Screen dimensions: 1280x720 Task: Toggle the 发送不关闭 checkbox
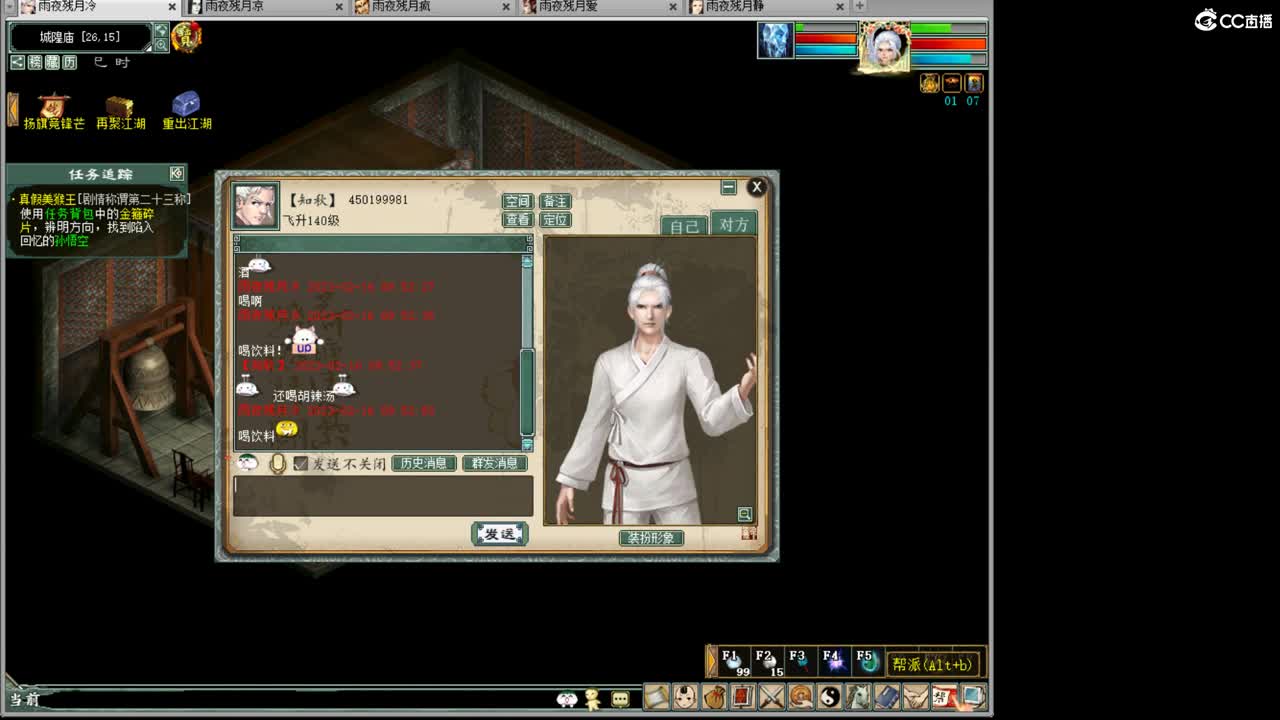(x=300, y=464)
